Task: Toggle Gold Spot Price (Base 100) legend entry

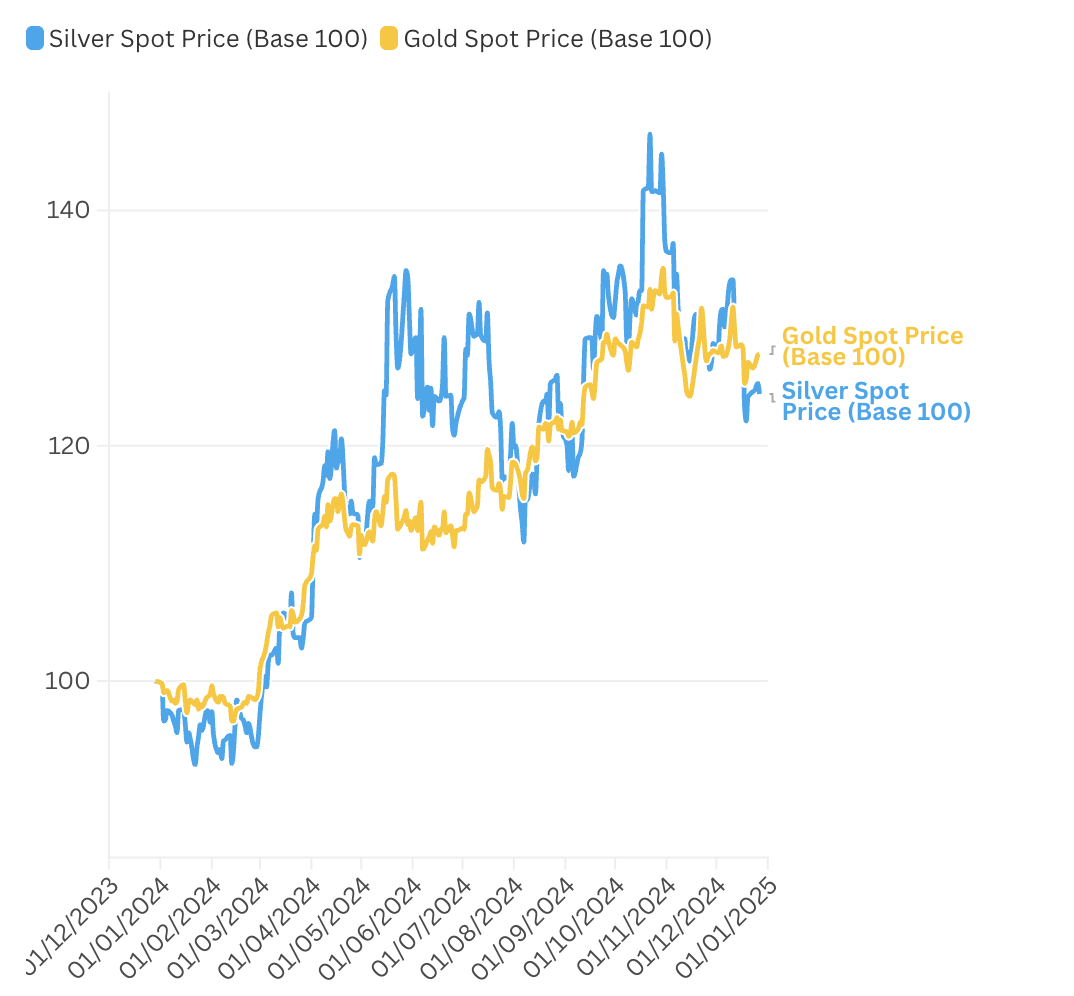Action: pyautogui.click(x=547, y=38)
